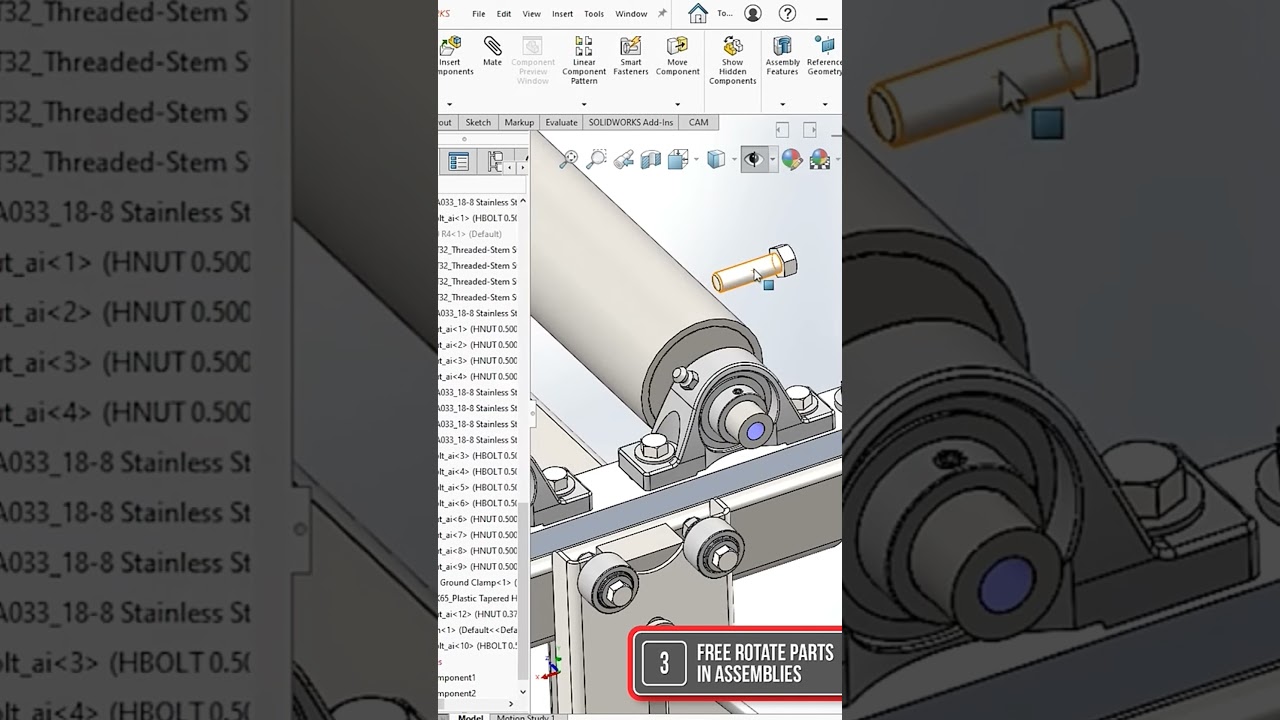Open the Edit menu
Viewport: 1280px width, 720px height.
point(504,14)
